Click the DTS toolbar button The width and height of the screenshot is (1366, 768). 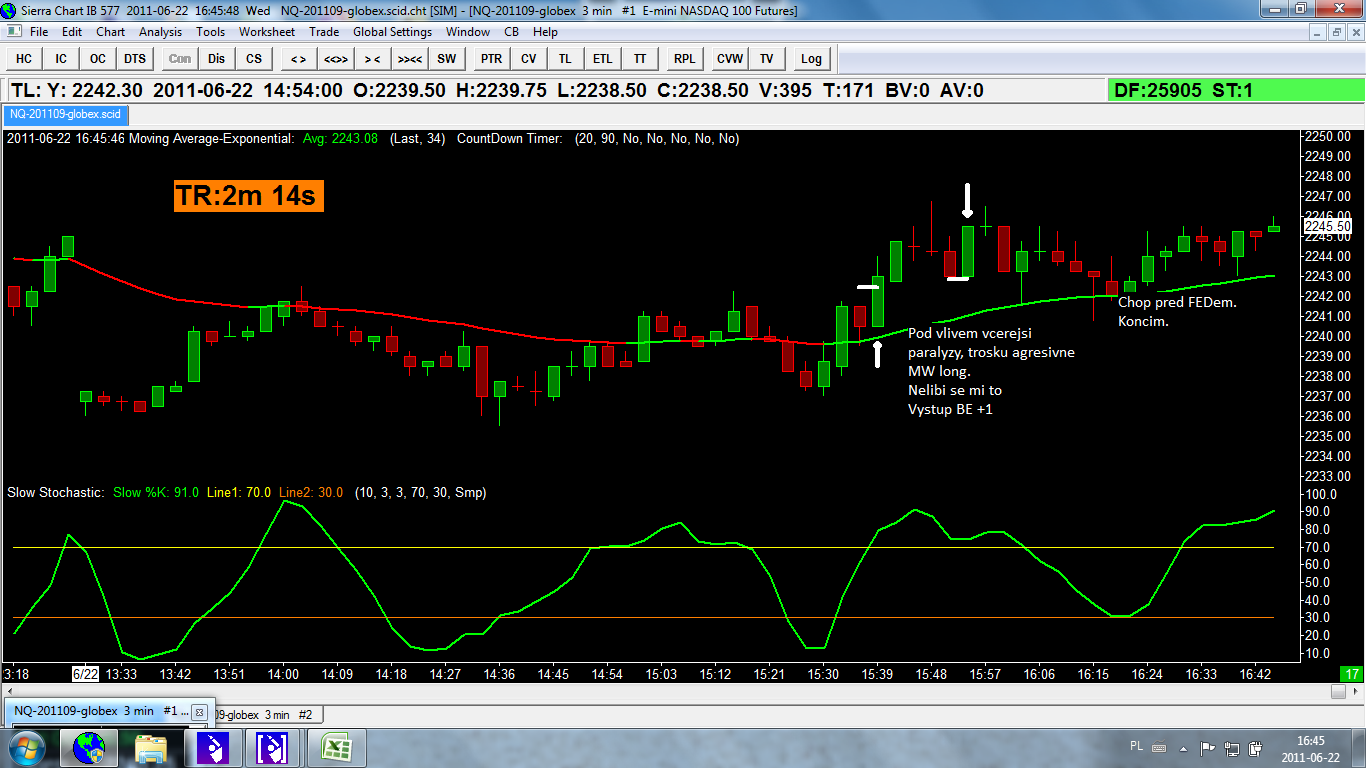[x=135, y=59]
